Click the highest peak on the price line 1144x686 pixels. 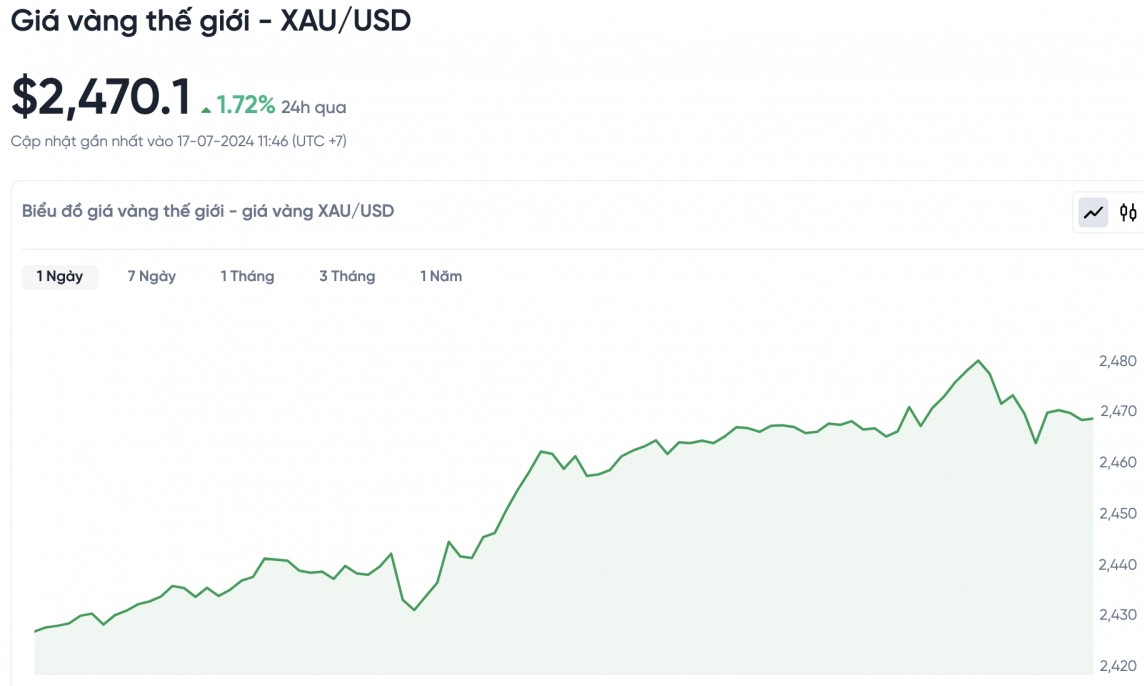click(978, 361)
